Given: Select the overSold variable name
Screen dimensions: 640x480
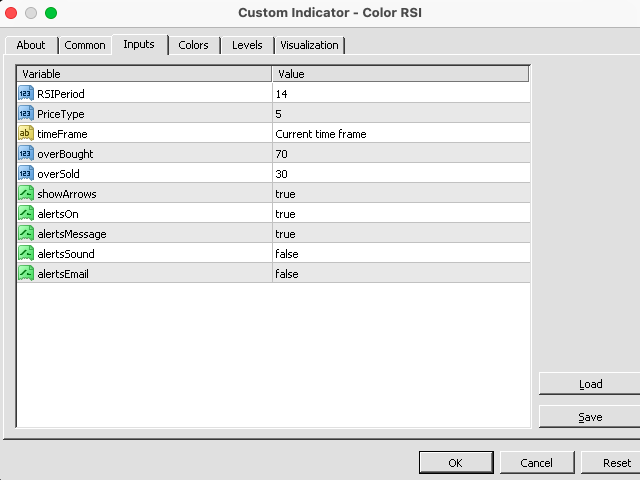Looking at the screenshot, I should point(58,174).
